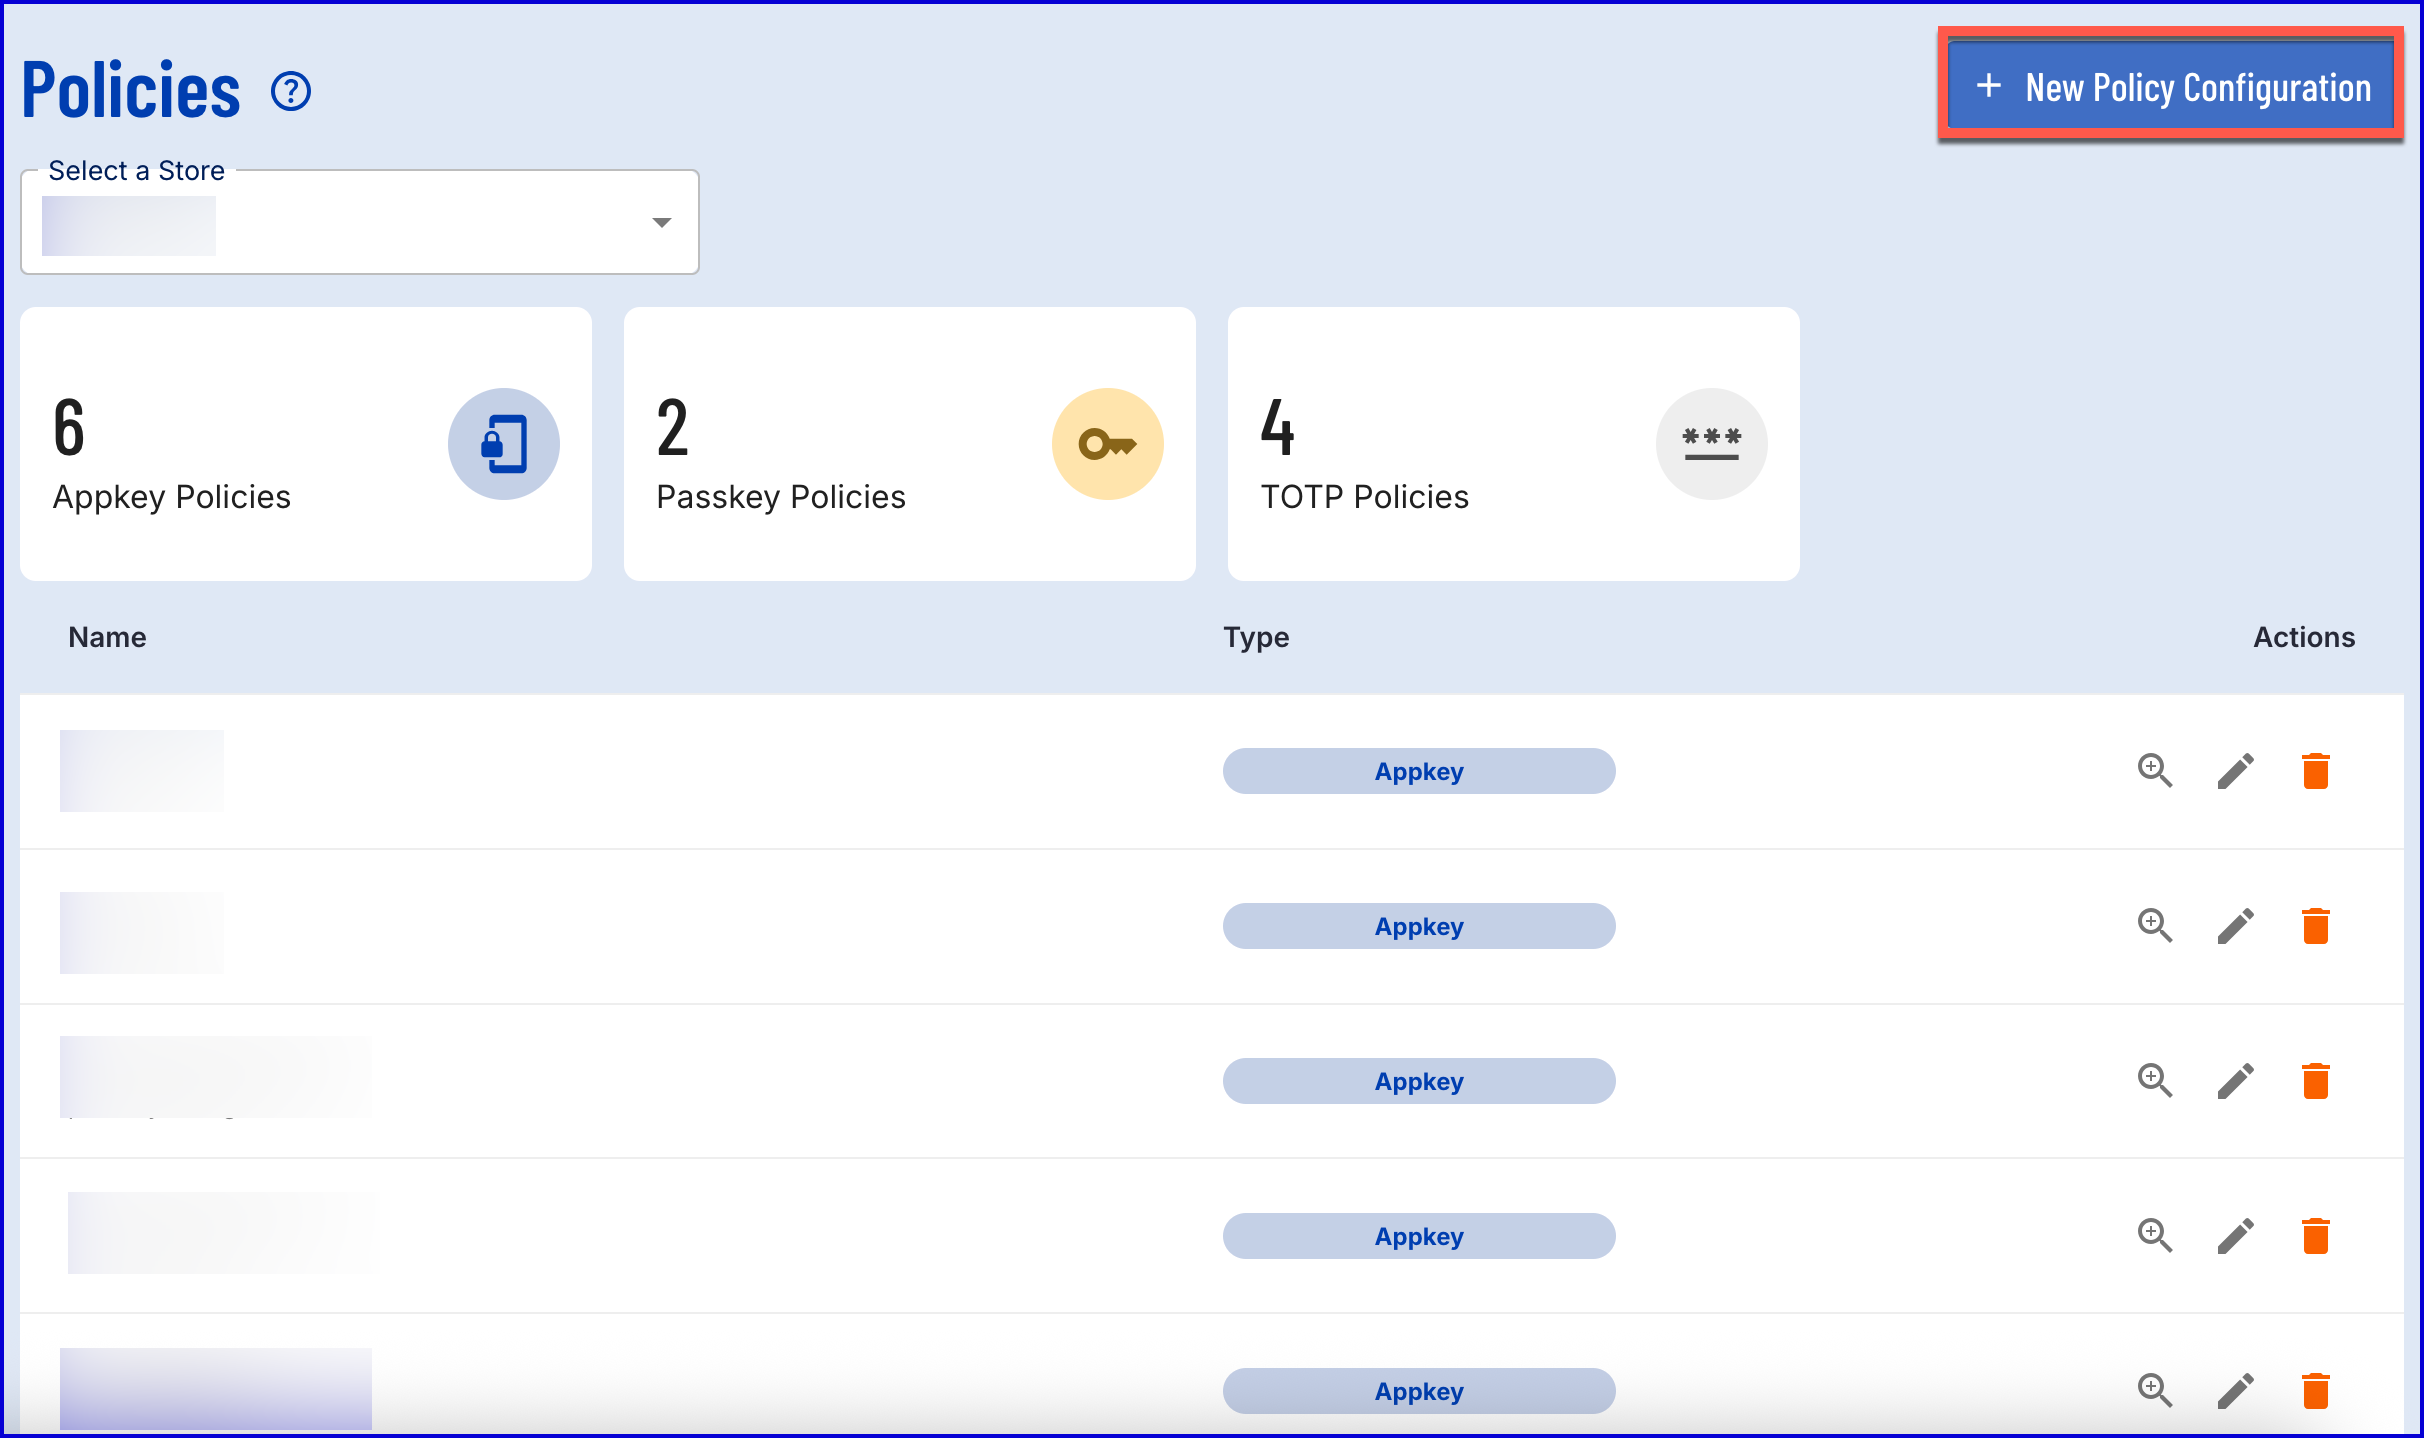
Task: Edit the third policy row
Action: click(2235, 1081)
